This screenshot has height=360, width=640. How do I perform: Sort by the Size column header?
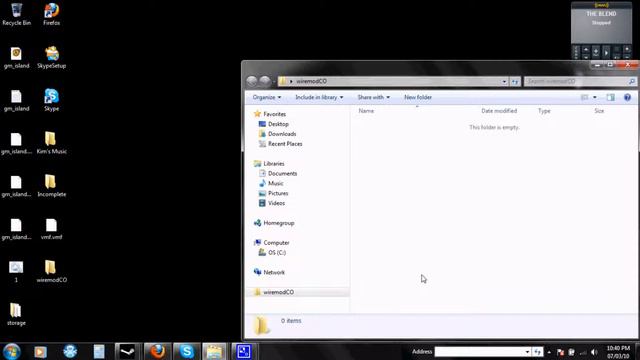tap(599, 111)
